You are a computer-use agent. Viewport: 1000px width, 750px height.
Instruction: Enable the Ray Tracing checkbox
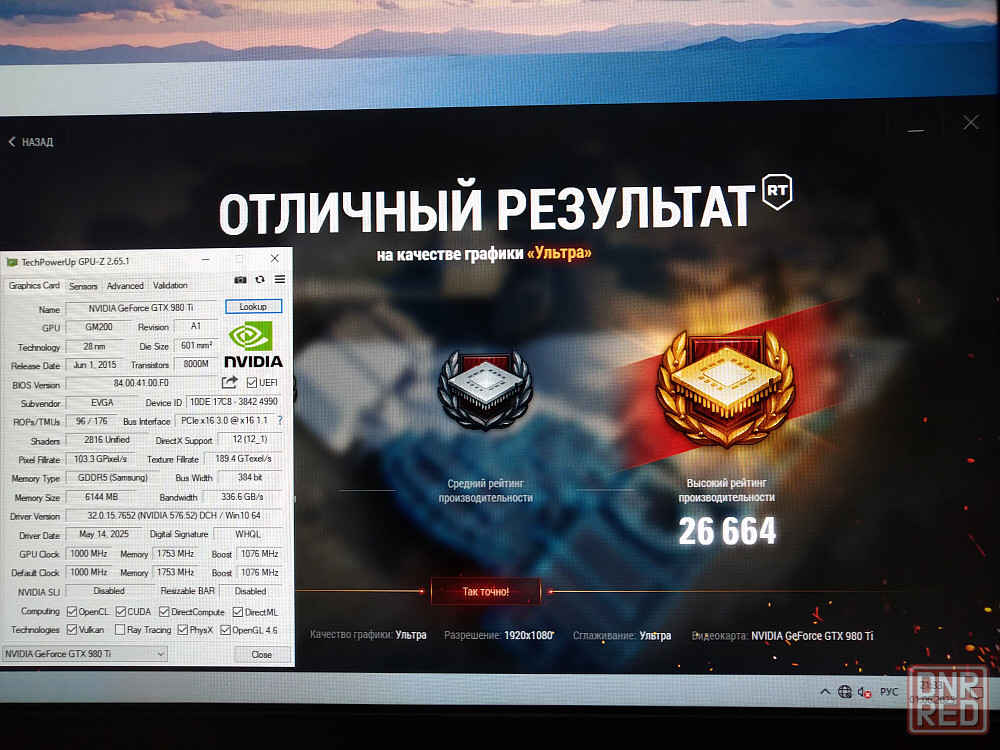[119, 629]
